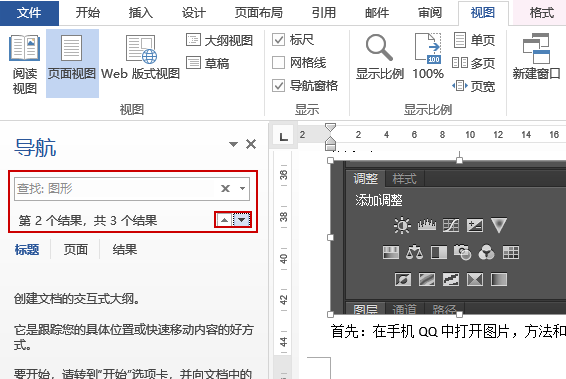Click the picture's left-middle resize handle
The width and height of the screenshot is (566, 379).
coord(330,237)
